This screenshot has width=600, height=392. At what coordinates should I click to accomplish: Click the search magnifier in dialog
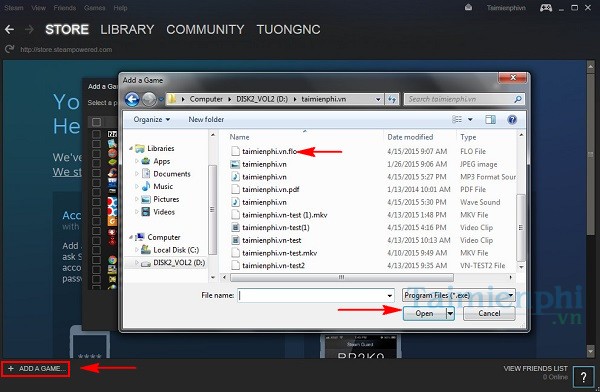pyautogui.click(x=518, y=99)
